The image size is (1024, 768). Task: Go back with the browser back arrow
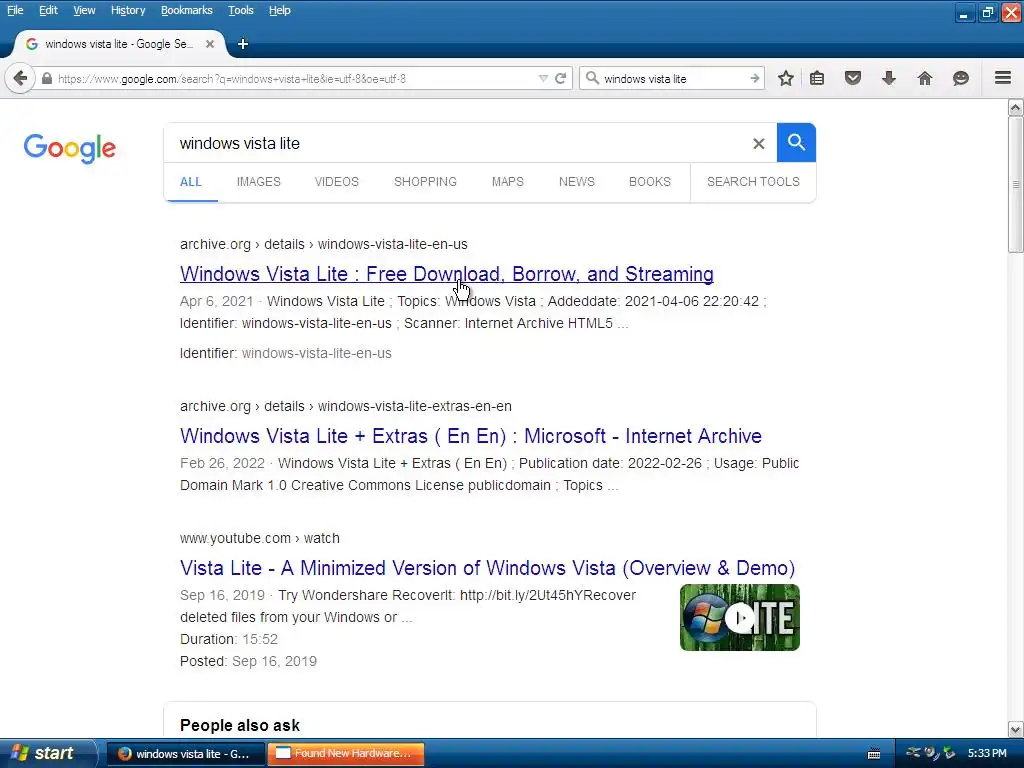pyautogui.click(x=20, y=79)
